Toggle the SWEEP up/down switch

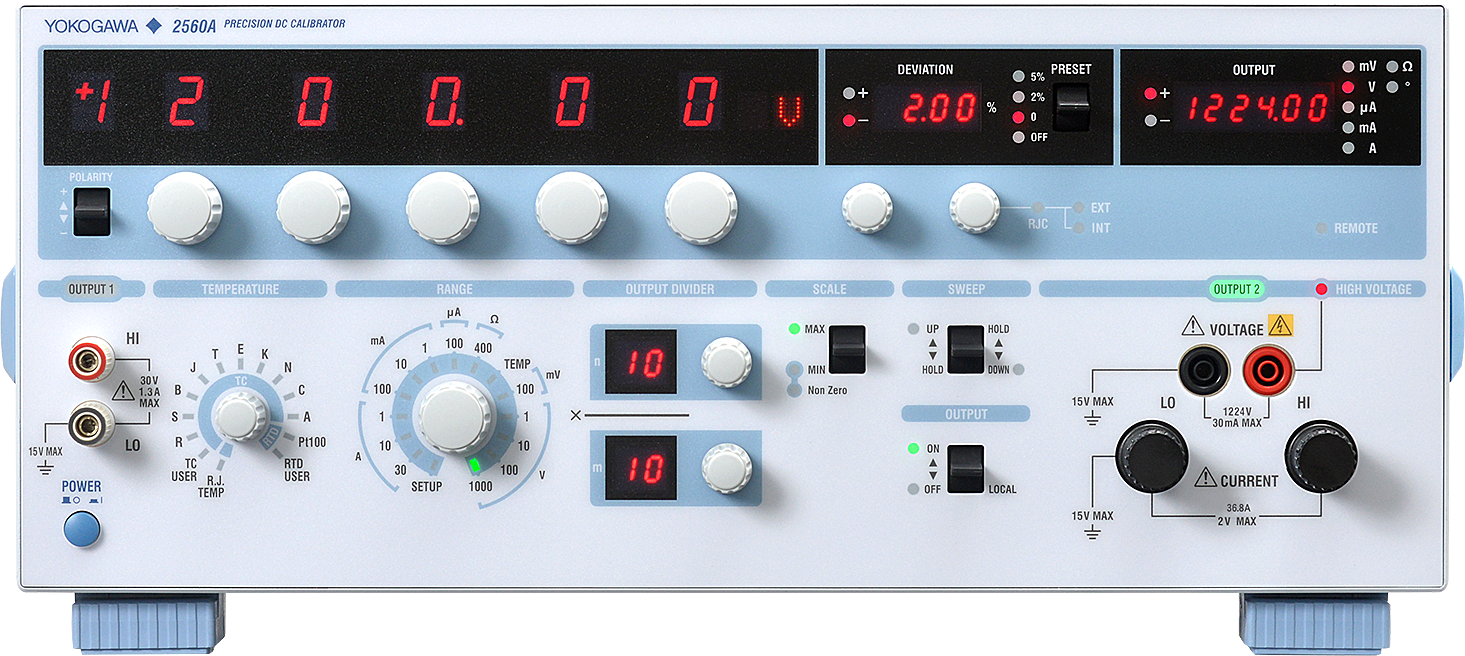coord(965,348)
